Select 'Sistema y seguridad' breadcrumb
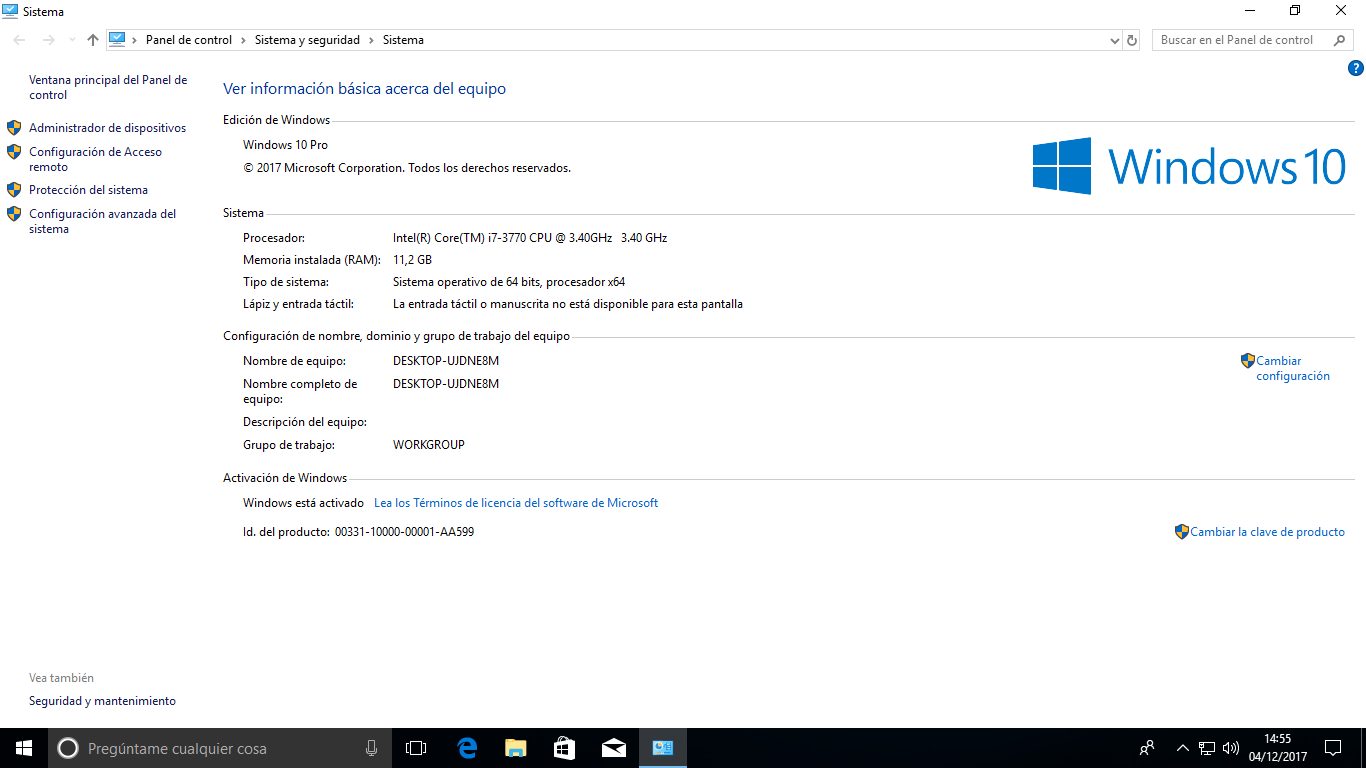This screenshot has height=768, width=1366. 307,40
